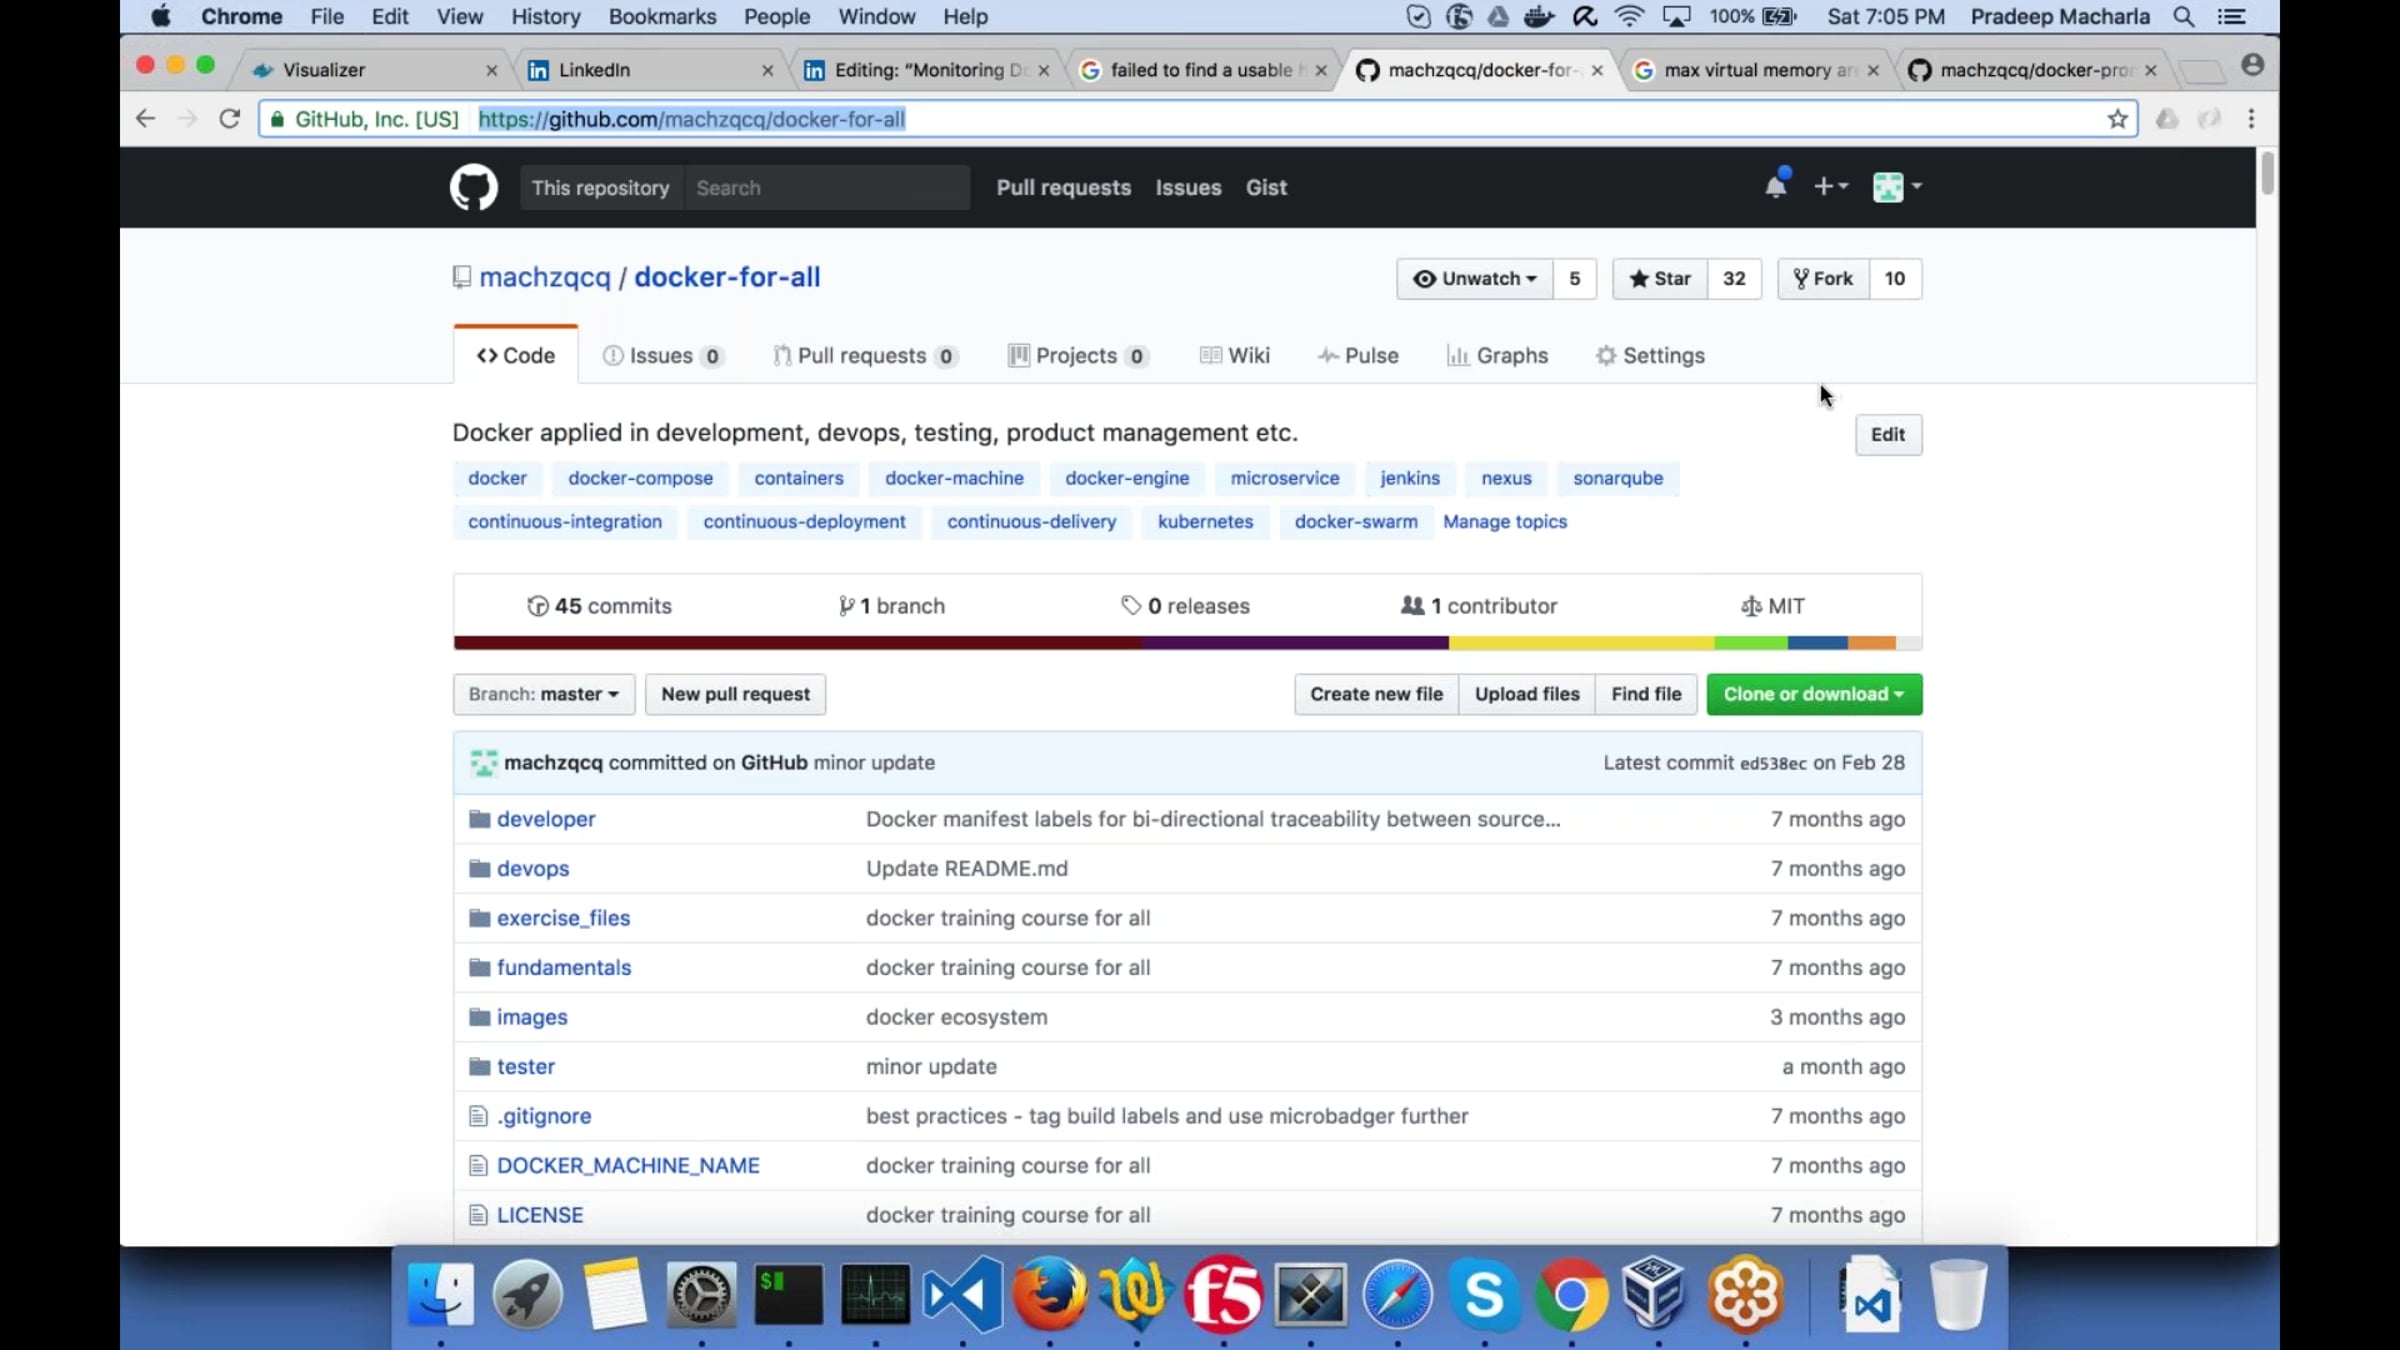Viewport: 2400px width, 1350px height.
Task: Open Google Chrome in the dock
Action: (1571, 1294)
